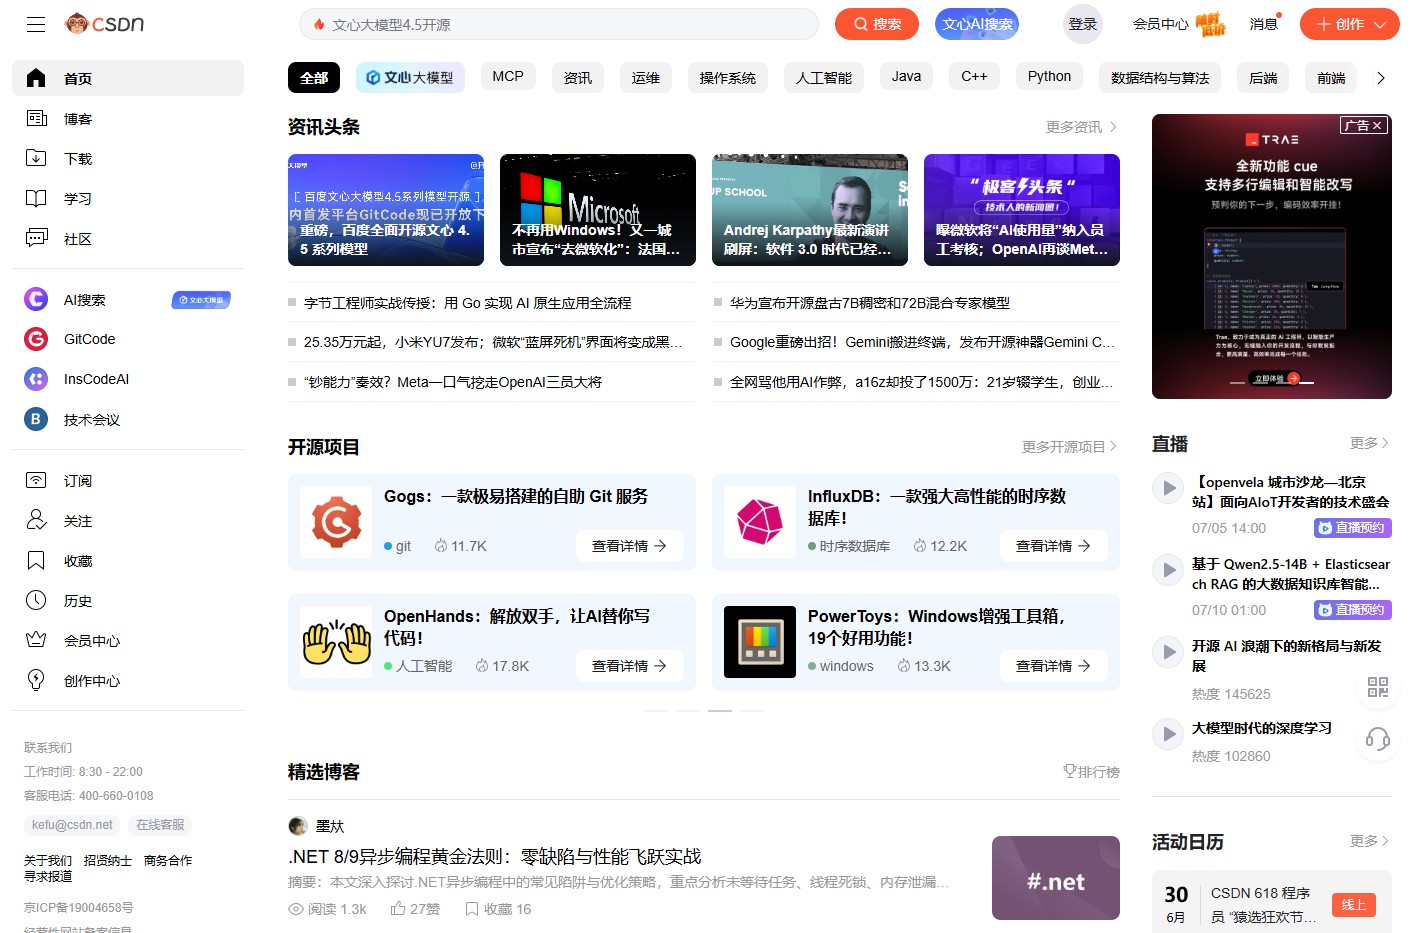Open 更多 link in 直播 section
The image size is (1424, 933).
(x=1370, y=443)
